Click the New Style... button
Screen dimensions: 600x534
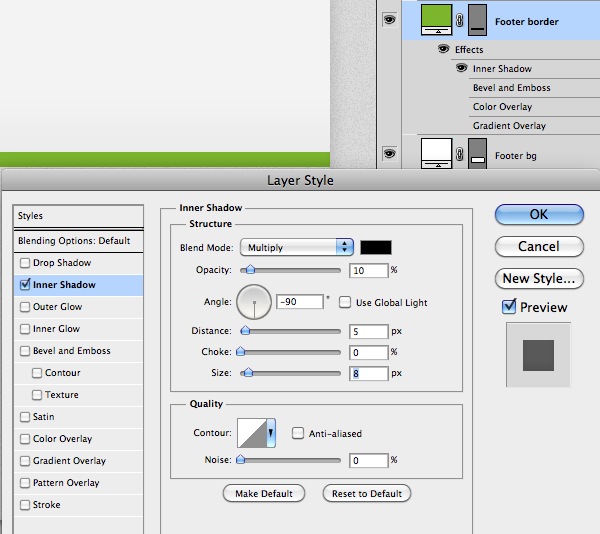click(539, 278)
